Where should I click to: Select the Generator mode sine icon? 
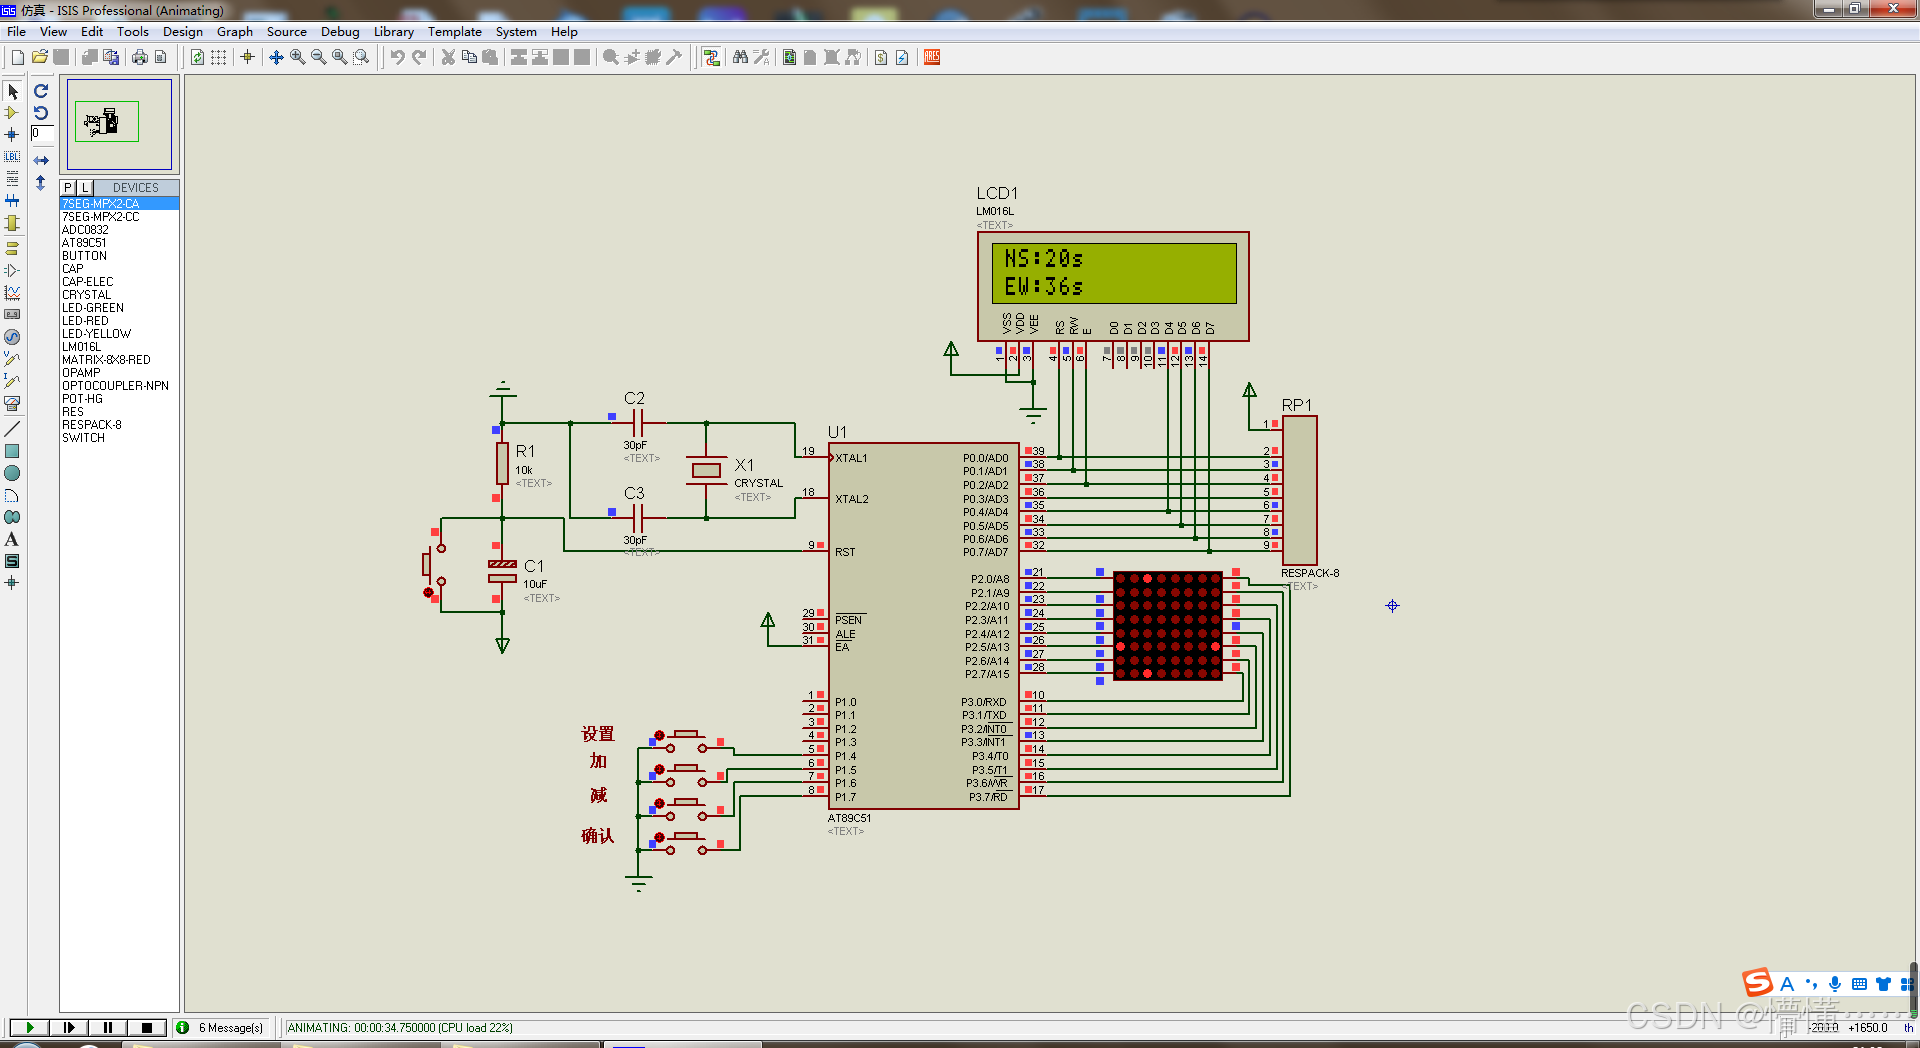(12, 337)
